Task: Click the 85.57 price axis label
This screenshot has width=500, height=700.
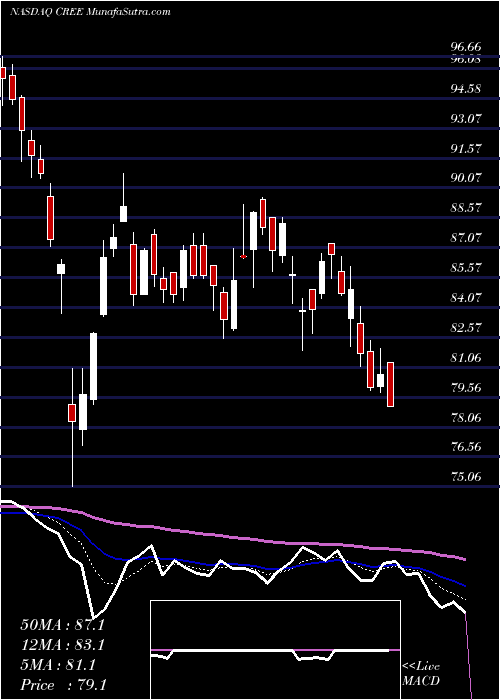Action: pos(465,268)
